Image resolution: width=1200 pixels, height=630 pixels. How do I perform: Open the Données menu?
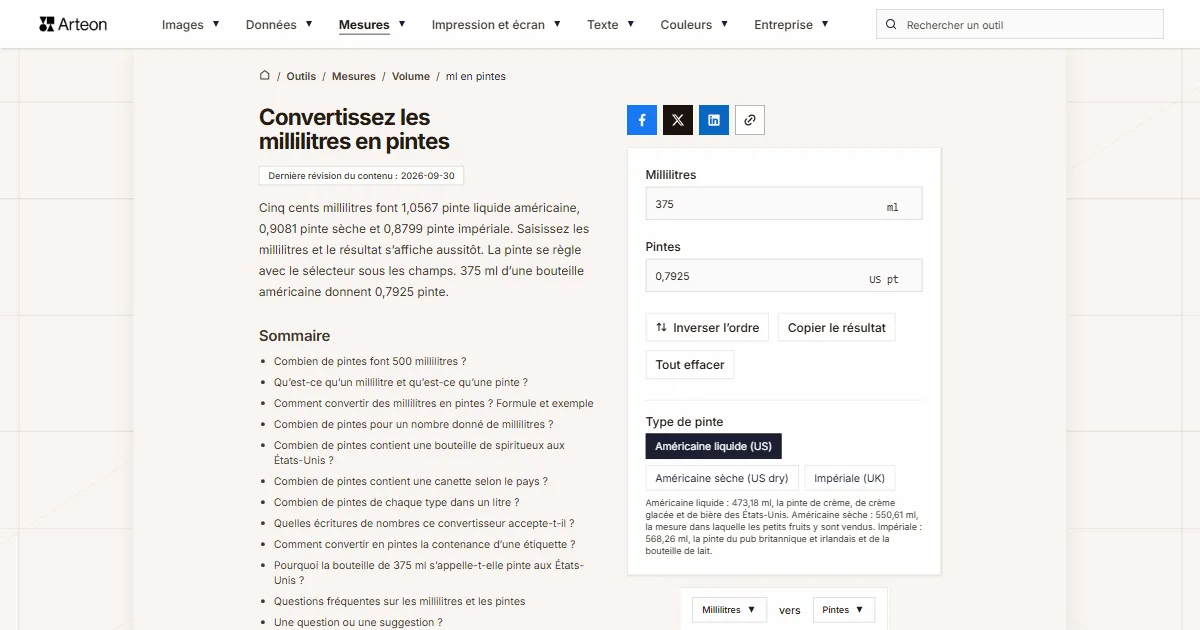coord(279,24)
